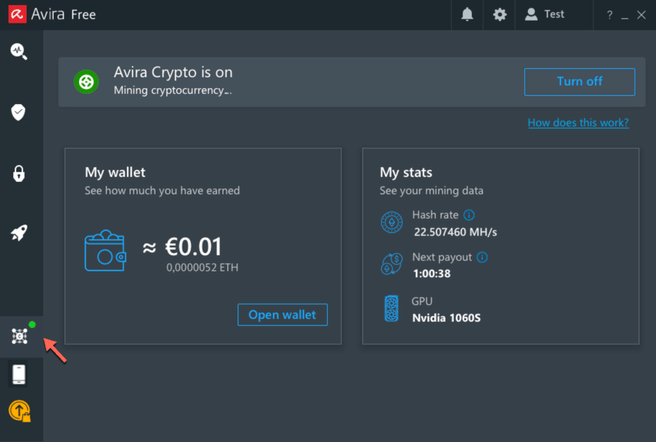Click the Avira logo in title bar
Screen dimensions: 656x442
[17, 15]
